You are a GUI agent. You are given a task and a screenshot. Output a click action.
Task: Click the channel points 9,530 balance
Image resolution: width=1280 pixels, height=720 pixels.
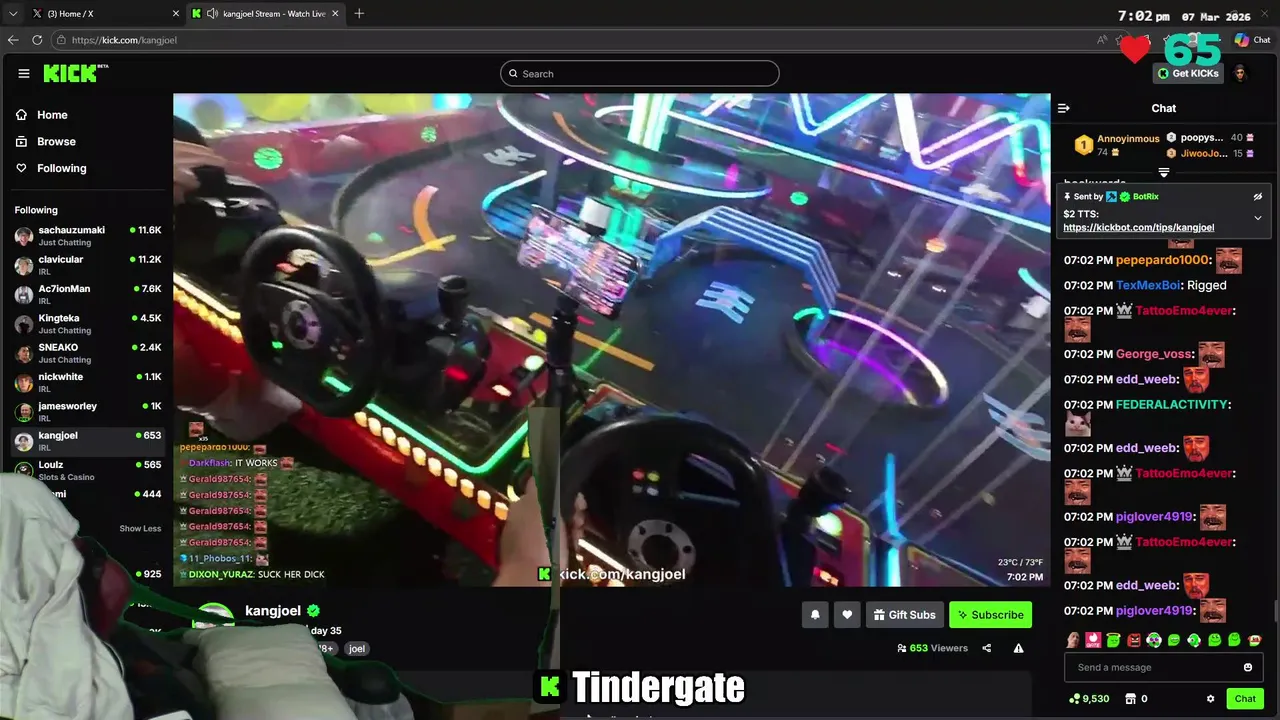click(x=1089, y=699)
